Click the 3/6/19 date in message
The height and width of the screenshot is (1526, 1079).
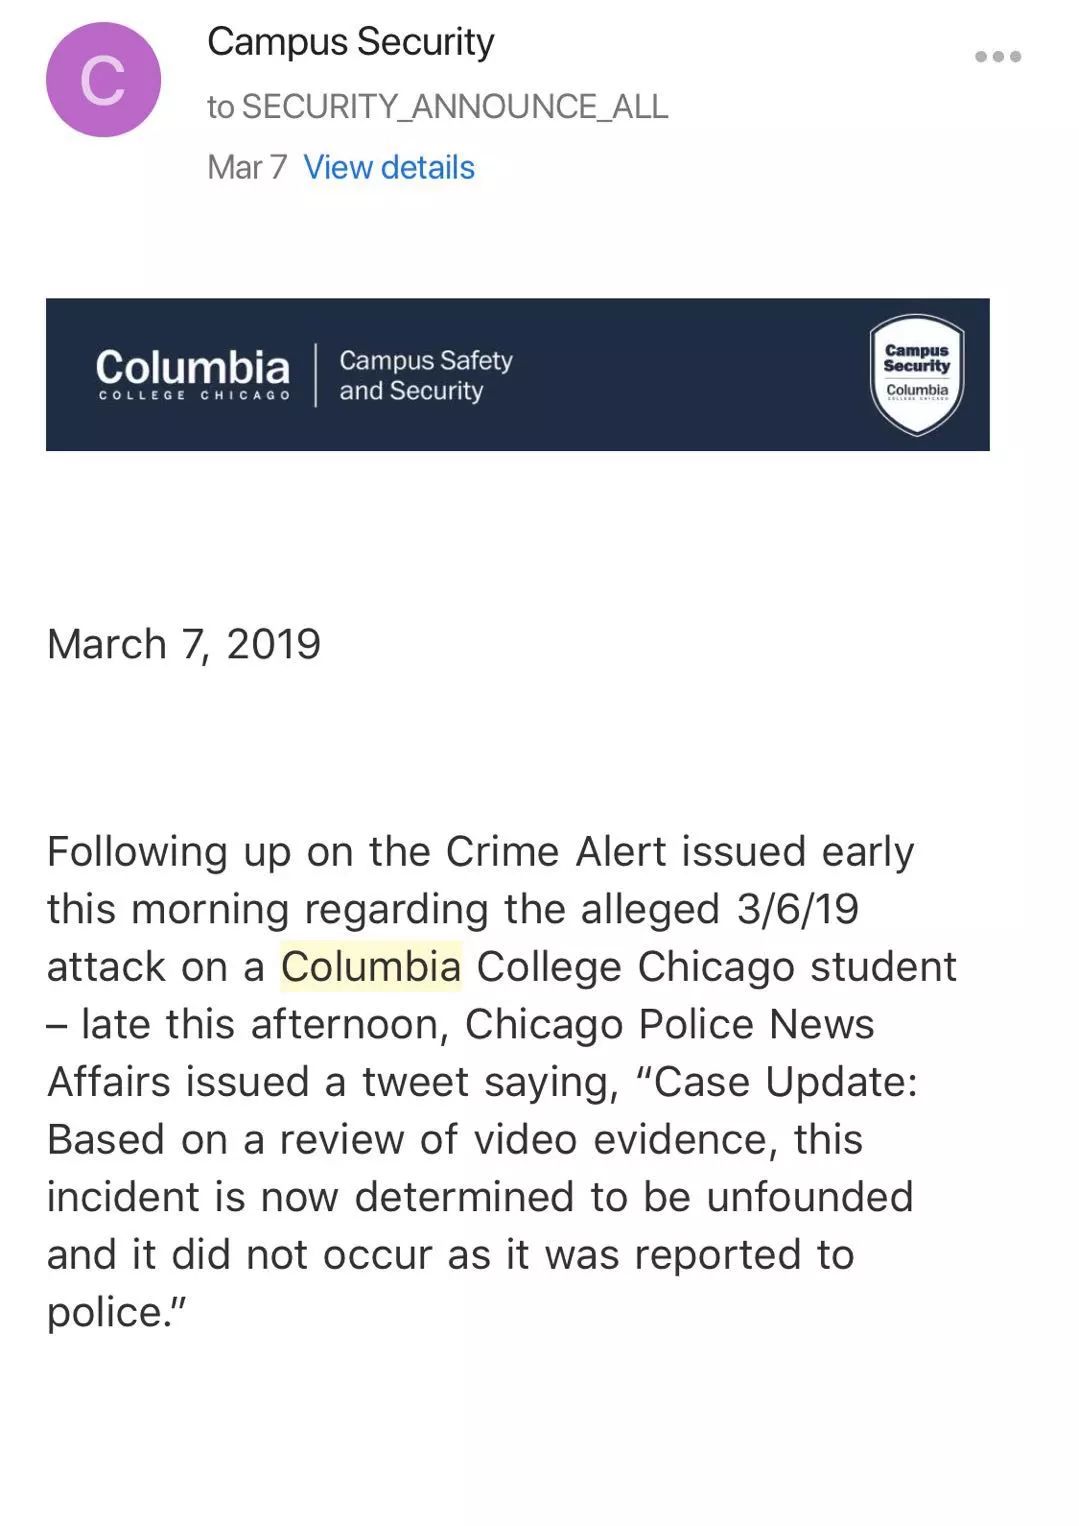(x=798, y=909)
